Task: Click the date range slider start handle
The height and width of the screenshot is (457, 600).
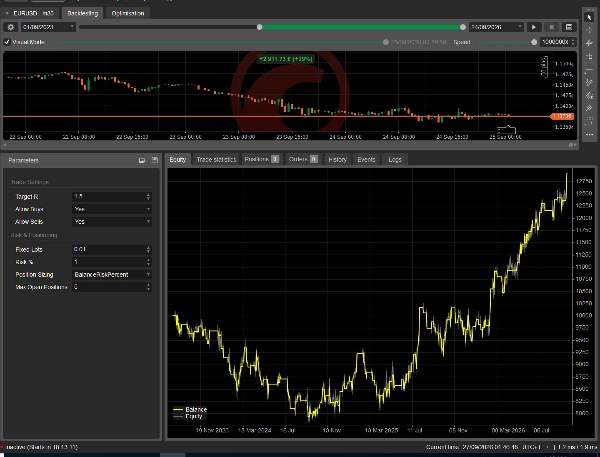Action: pyautogui.click(x=260, y=27)
